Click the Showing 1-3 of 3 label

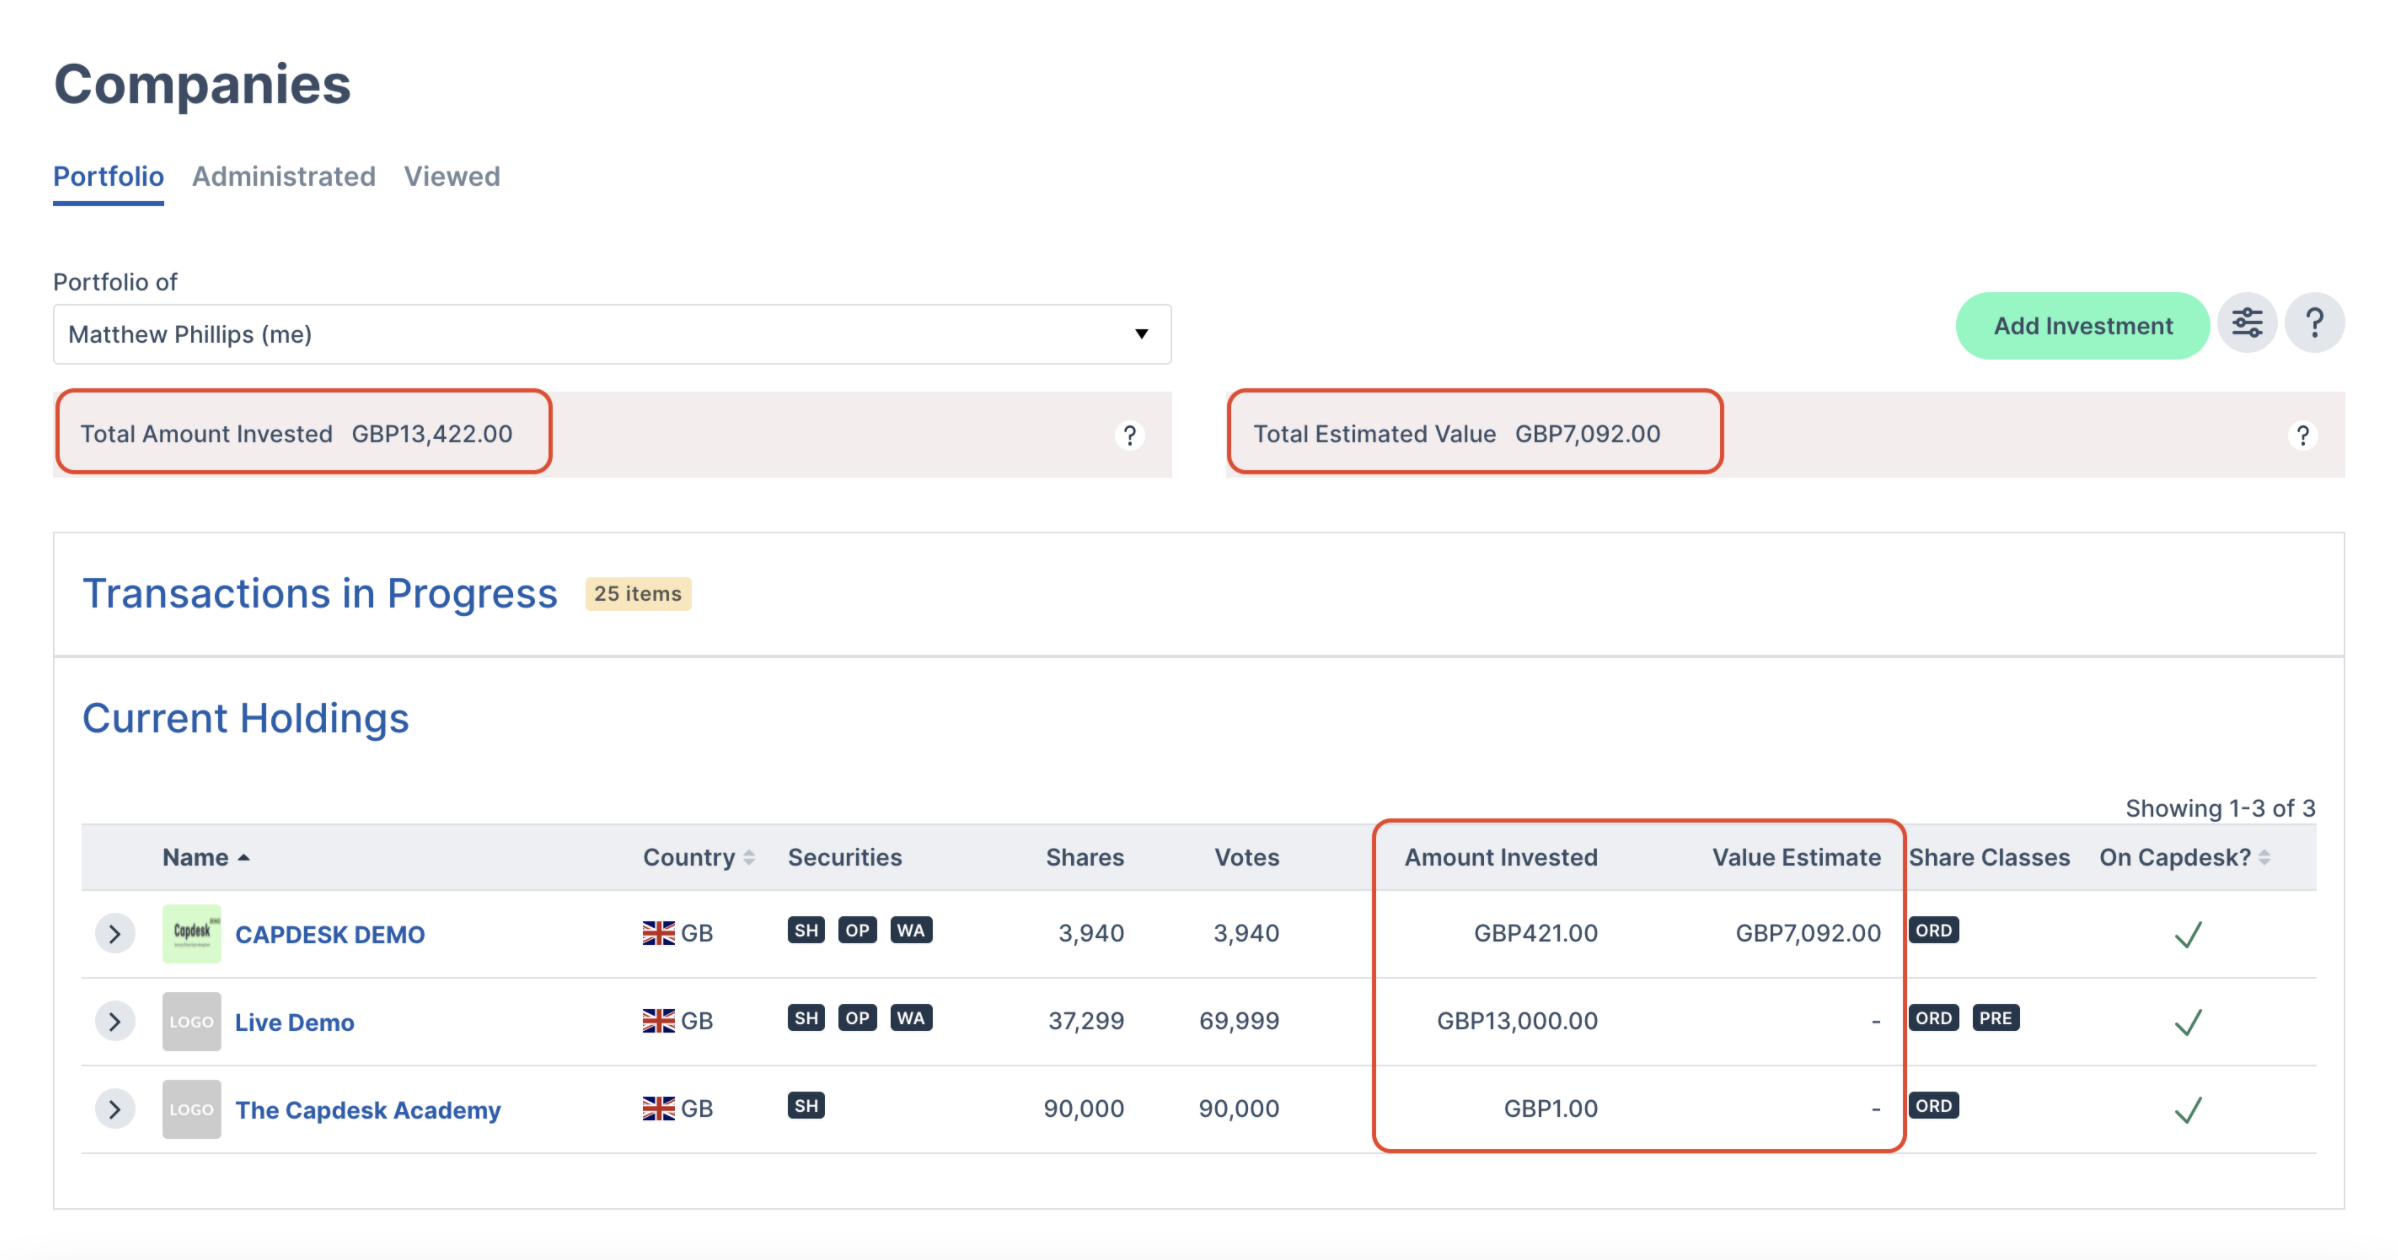pos(2220,808)
